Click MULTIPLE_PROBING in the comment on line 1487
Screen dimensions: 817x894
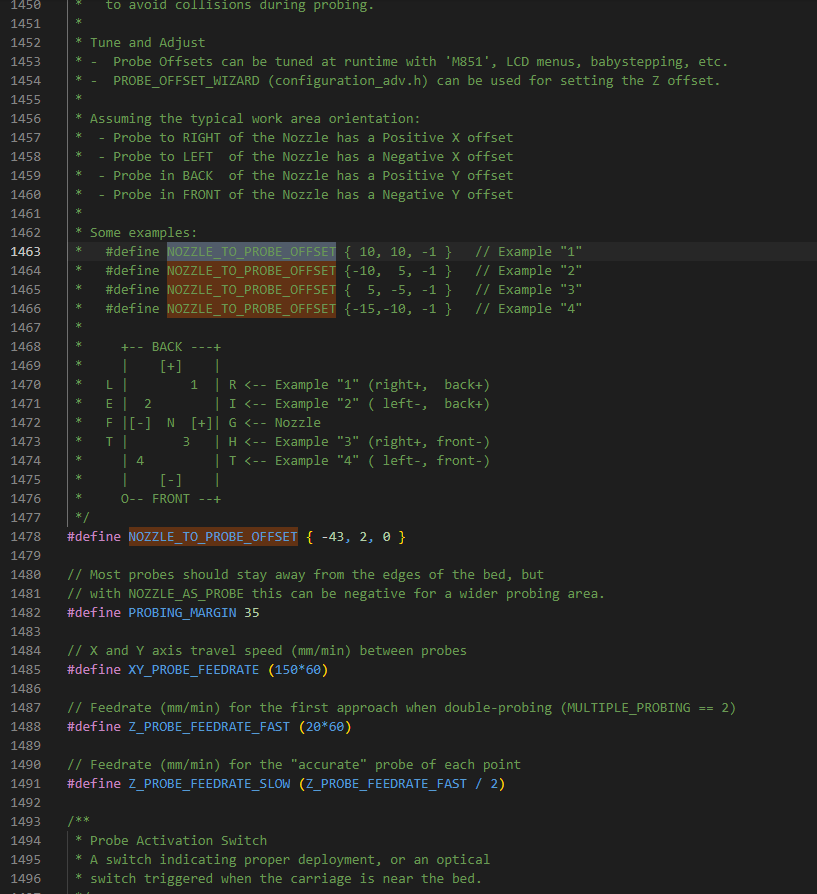coord(629,708)
